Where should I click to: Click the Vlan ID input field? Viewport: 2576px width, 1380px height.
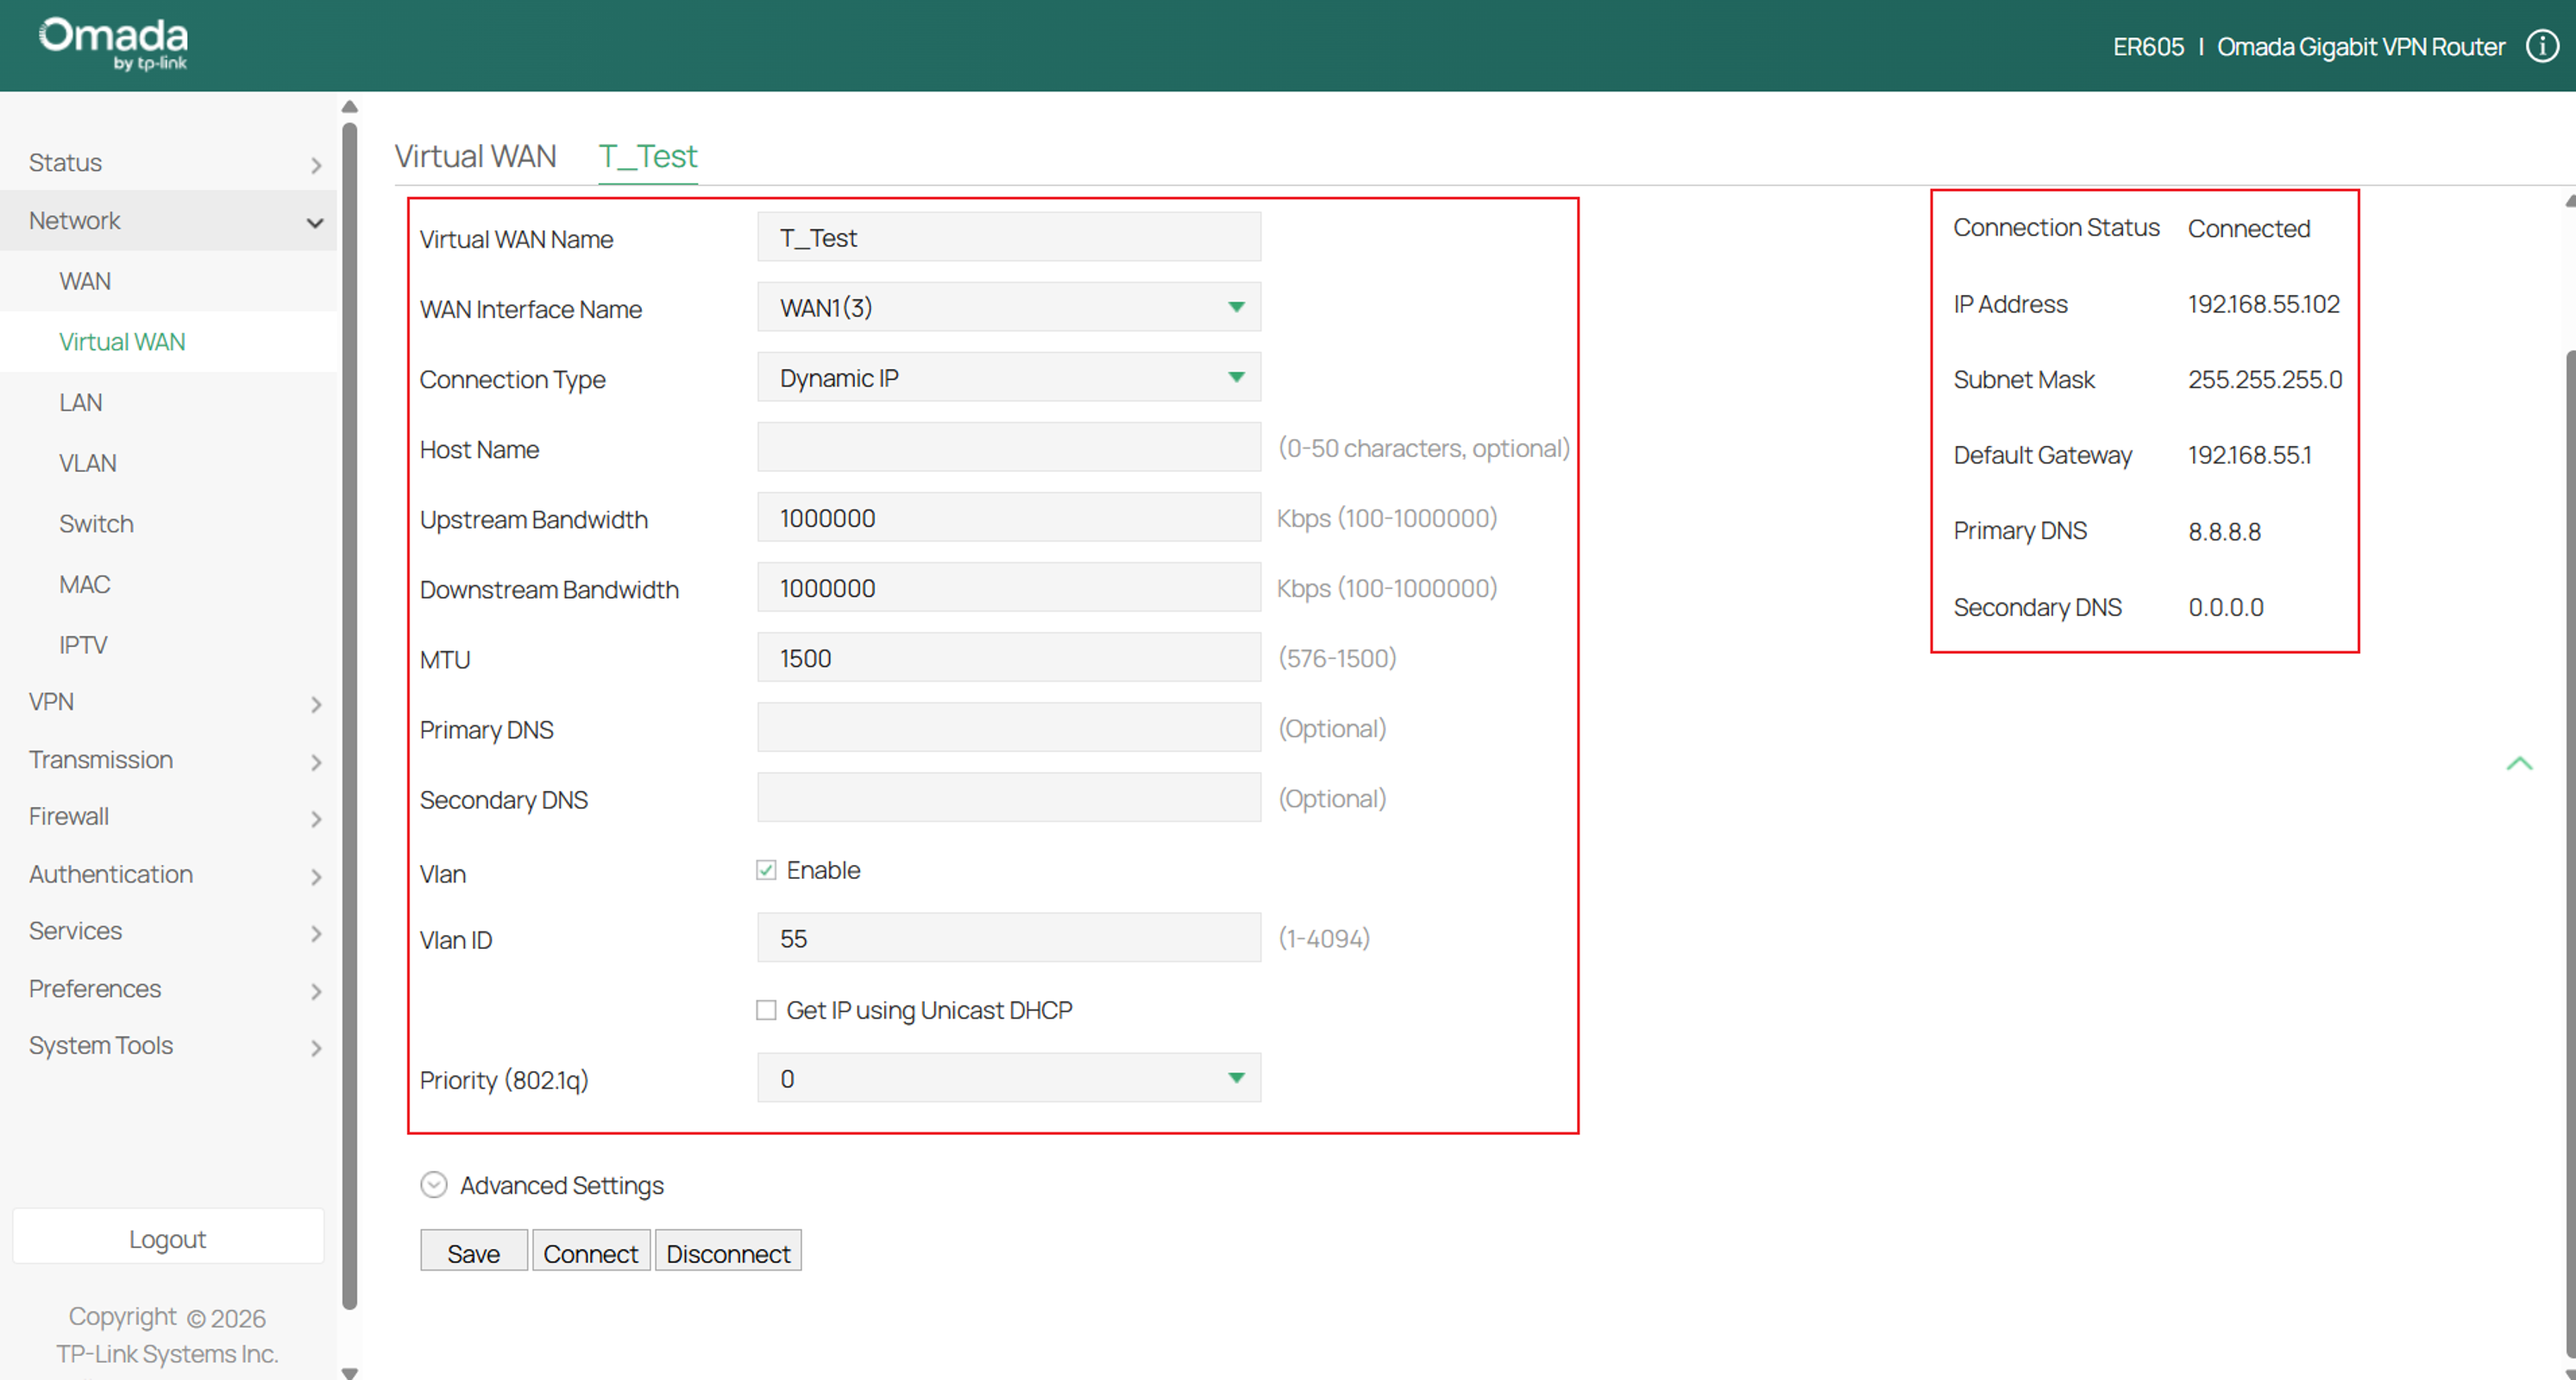tap(1009, 938)
